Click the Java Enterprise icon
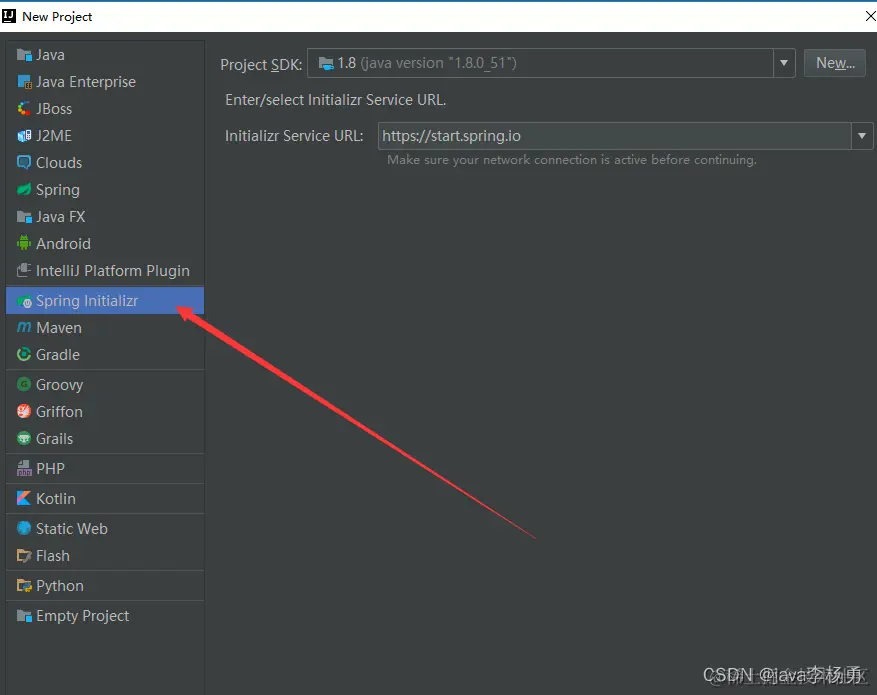 coord(24,82)
